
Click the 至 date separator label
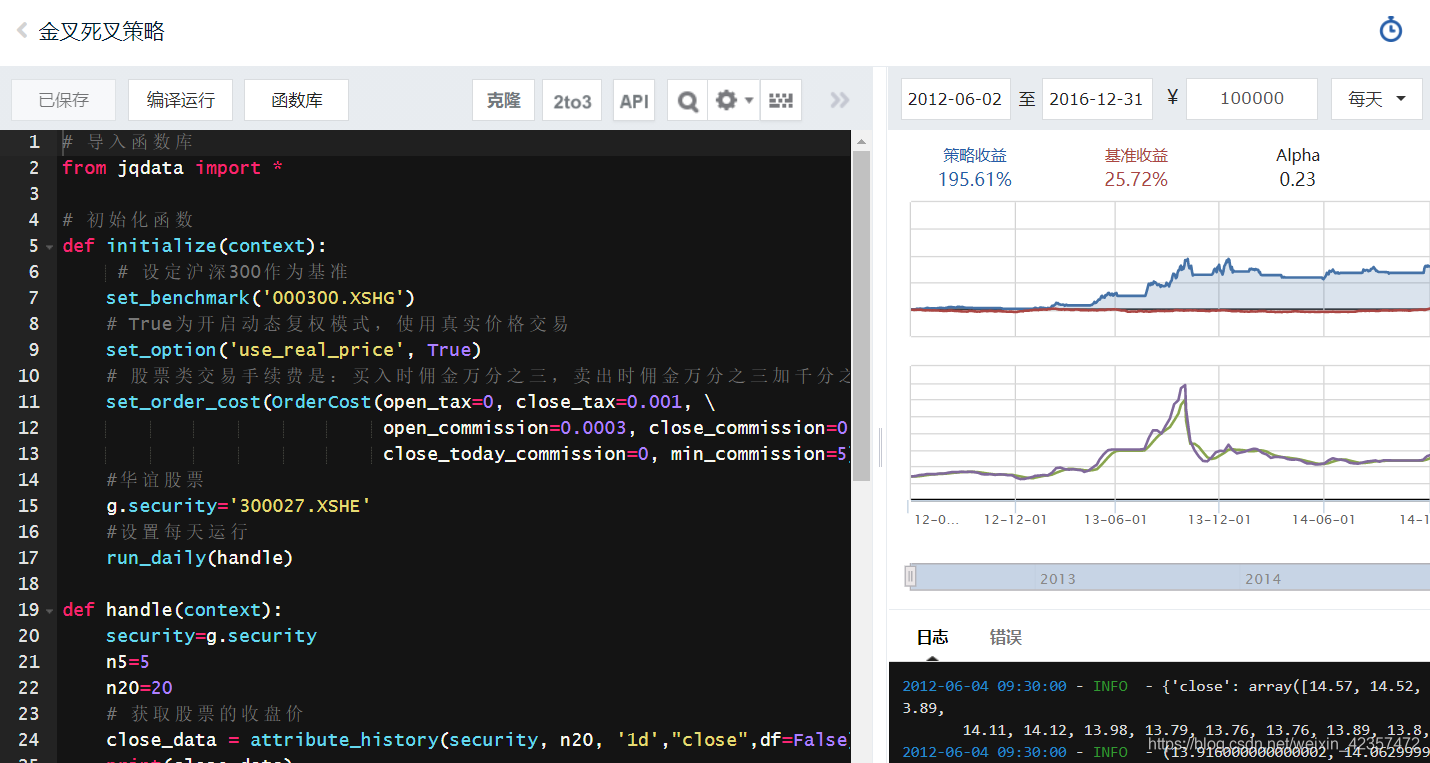click(1027, 99)
